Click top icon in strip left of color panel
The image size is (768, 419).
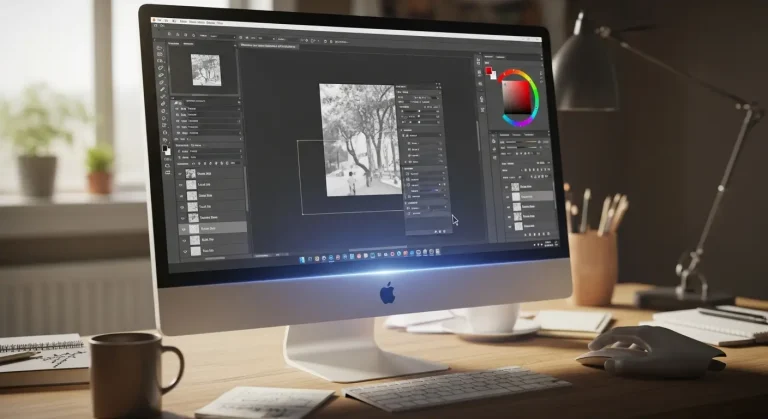(479, 61)
